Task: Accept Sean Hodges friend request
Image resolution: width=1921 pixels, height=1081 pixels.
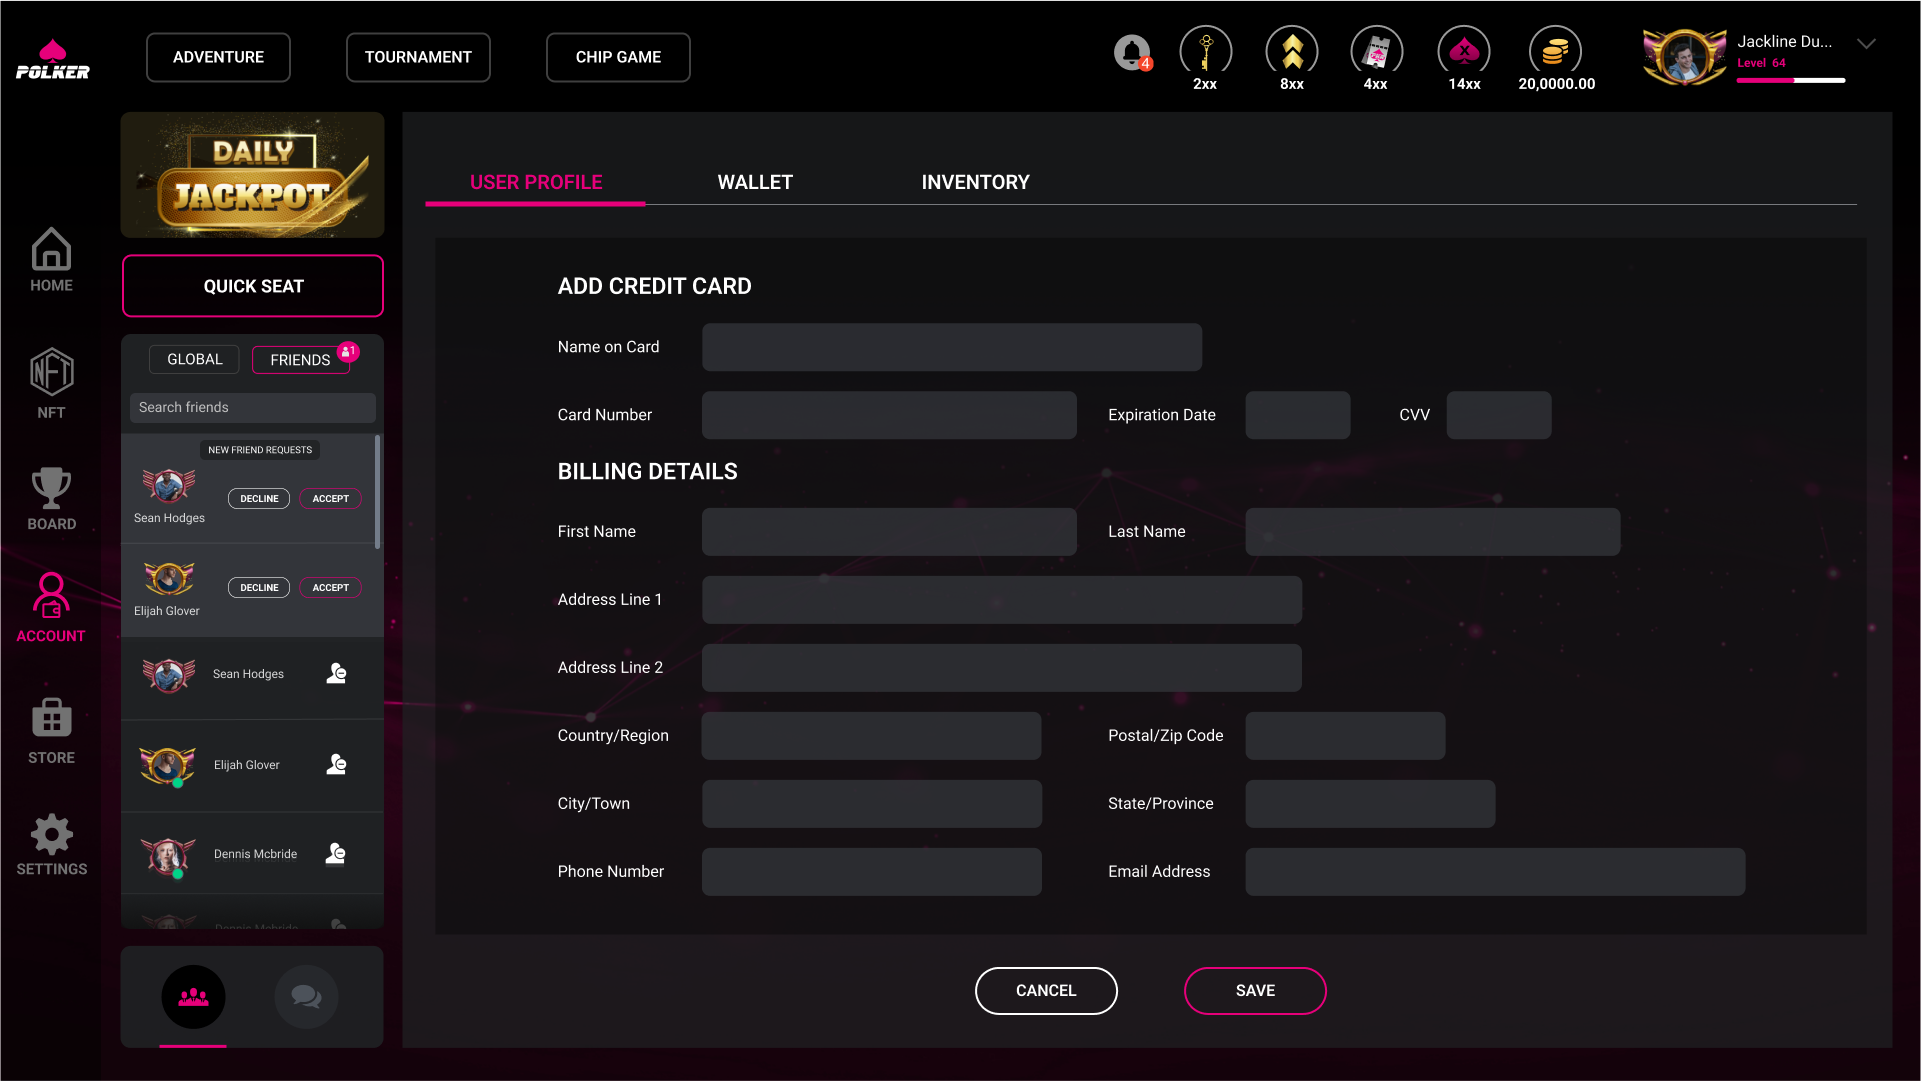Action: click(x=330, y=498)
